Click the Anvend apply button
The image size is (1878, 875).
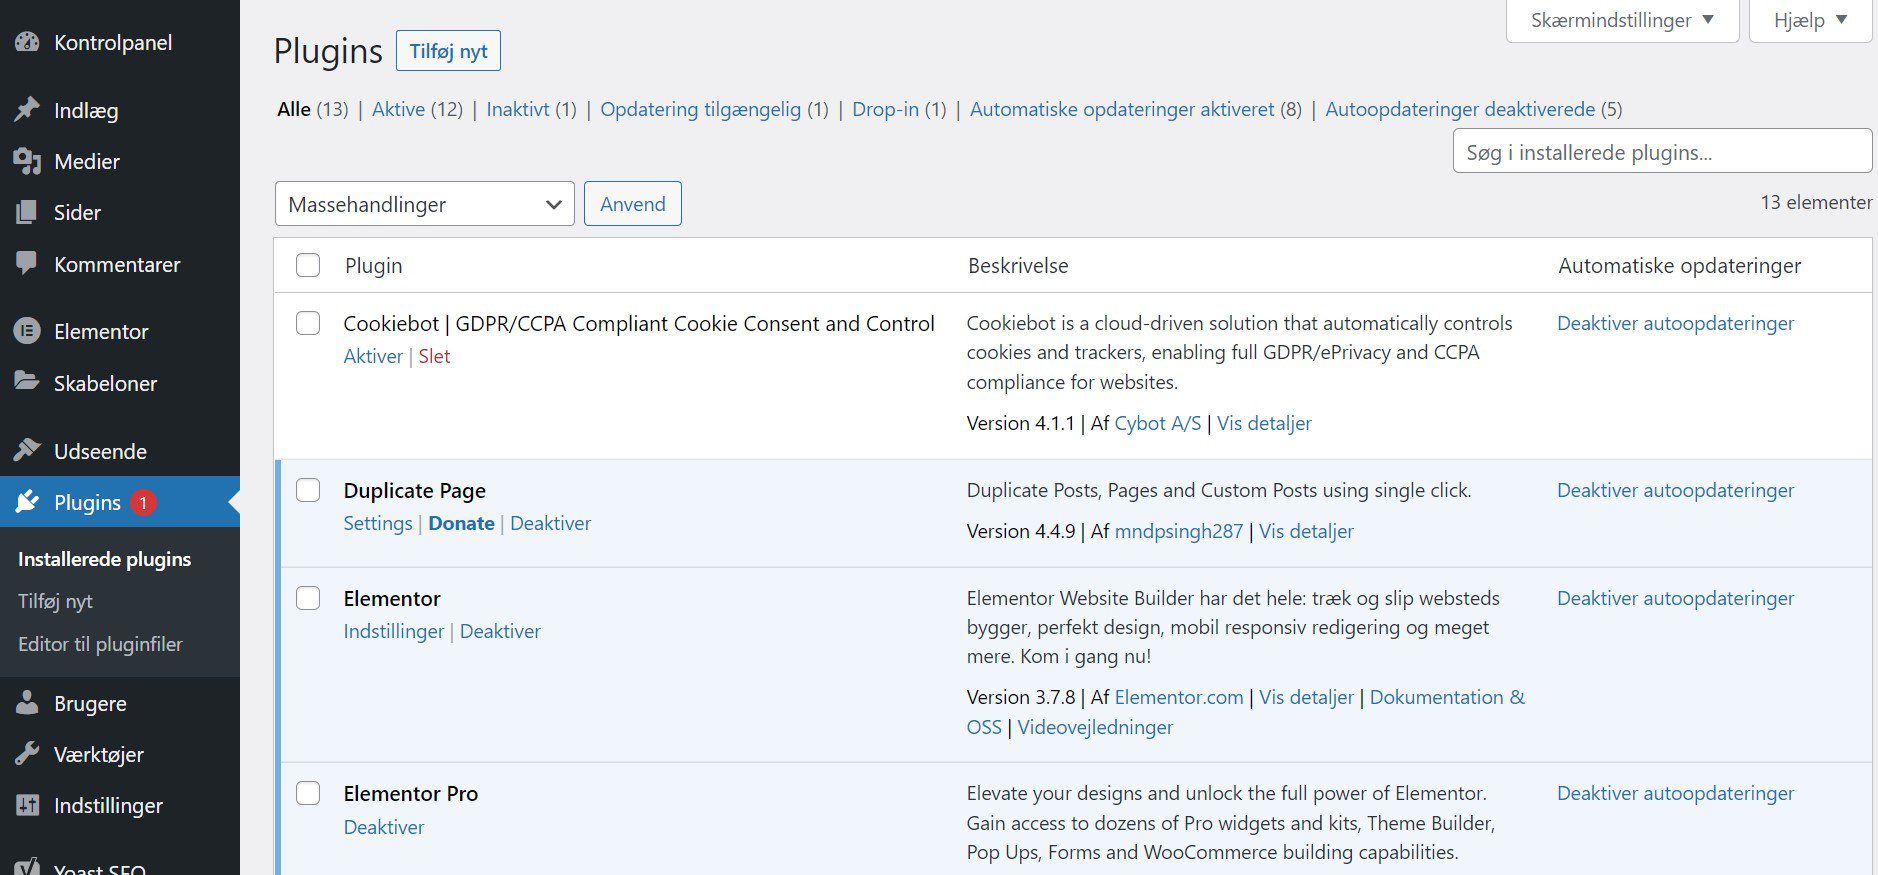[x=632, y=204]
